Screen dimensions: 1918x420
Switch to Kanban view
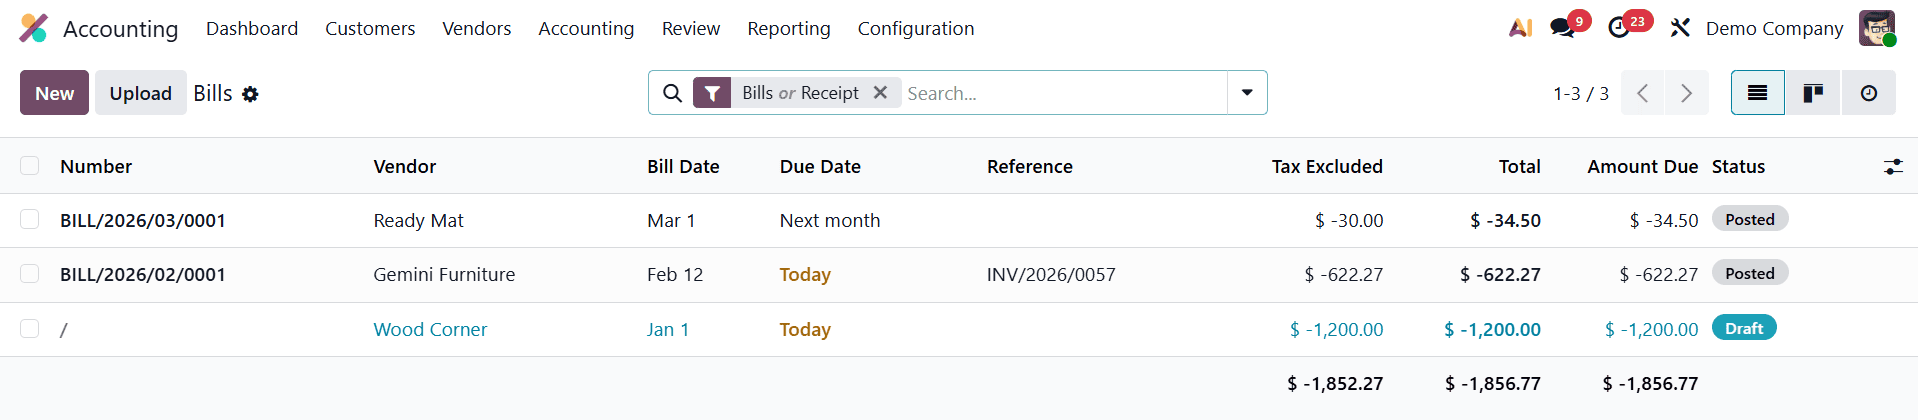[x=1813, y=93]
